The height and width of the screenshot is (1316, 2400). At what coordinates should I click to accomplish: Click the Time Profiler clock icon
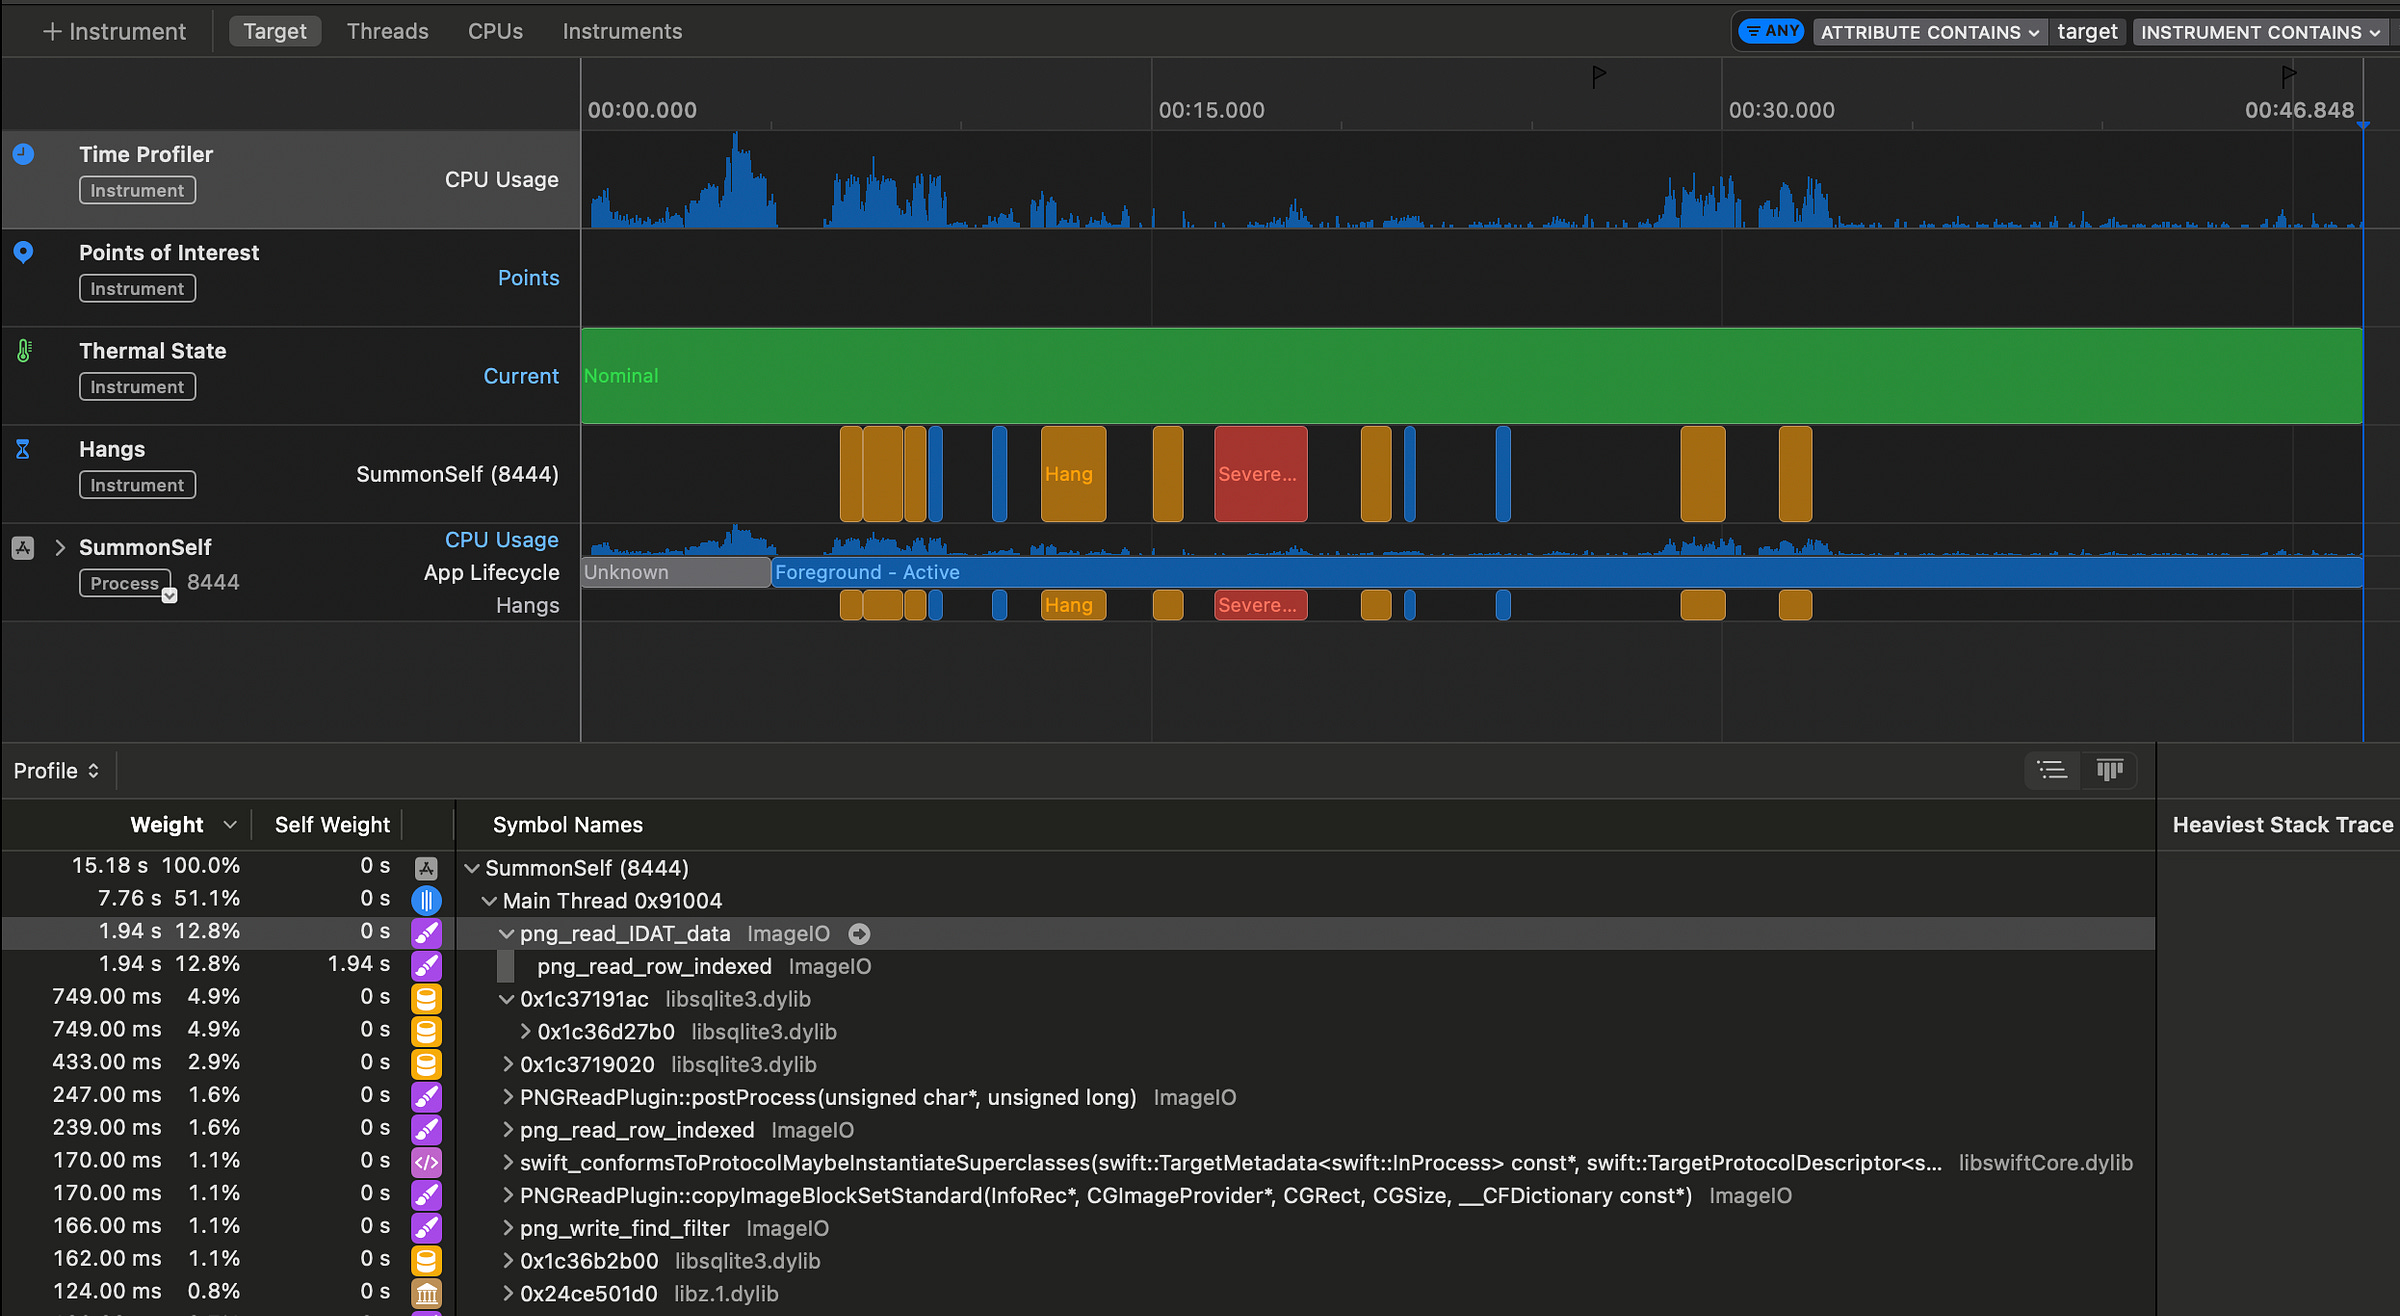23,154
